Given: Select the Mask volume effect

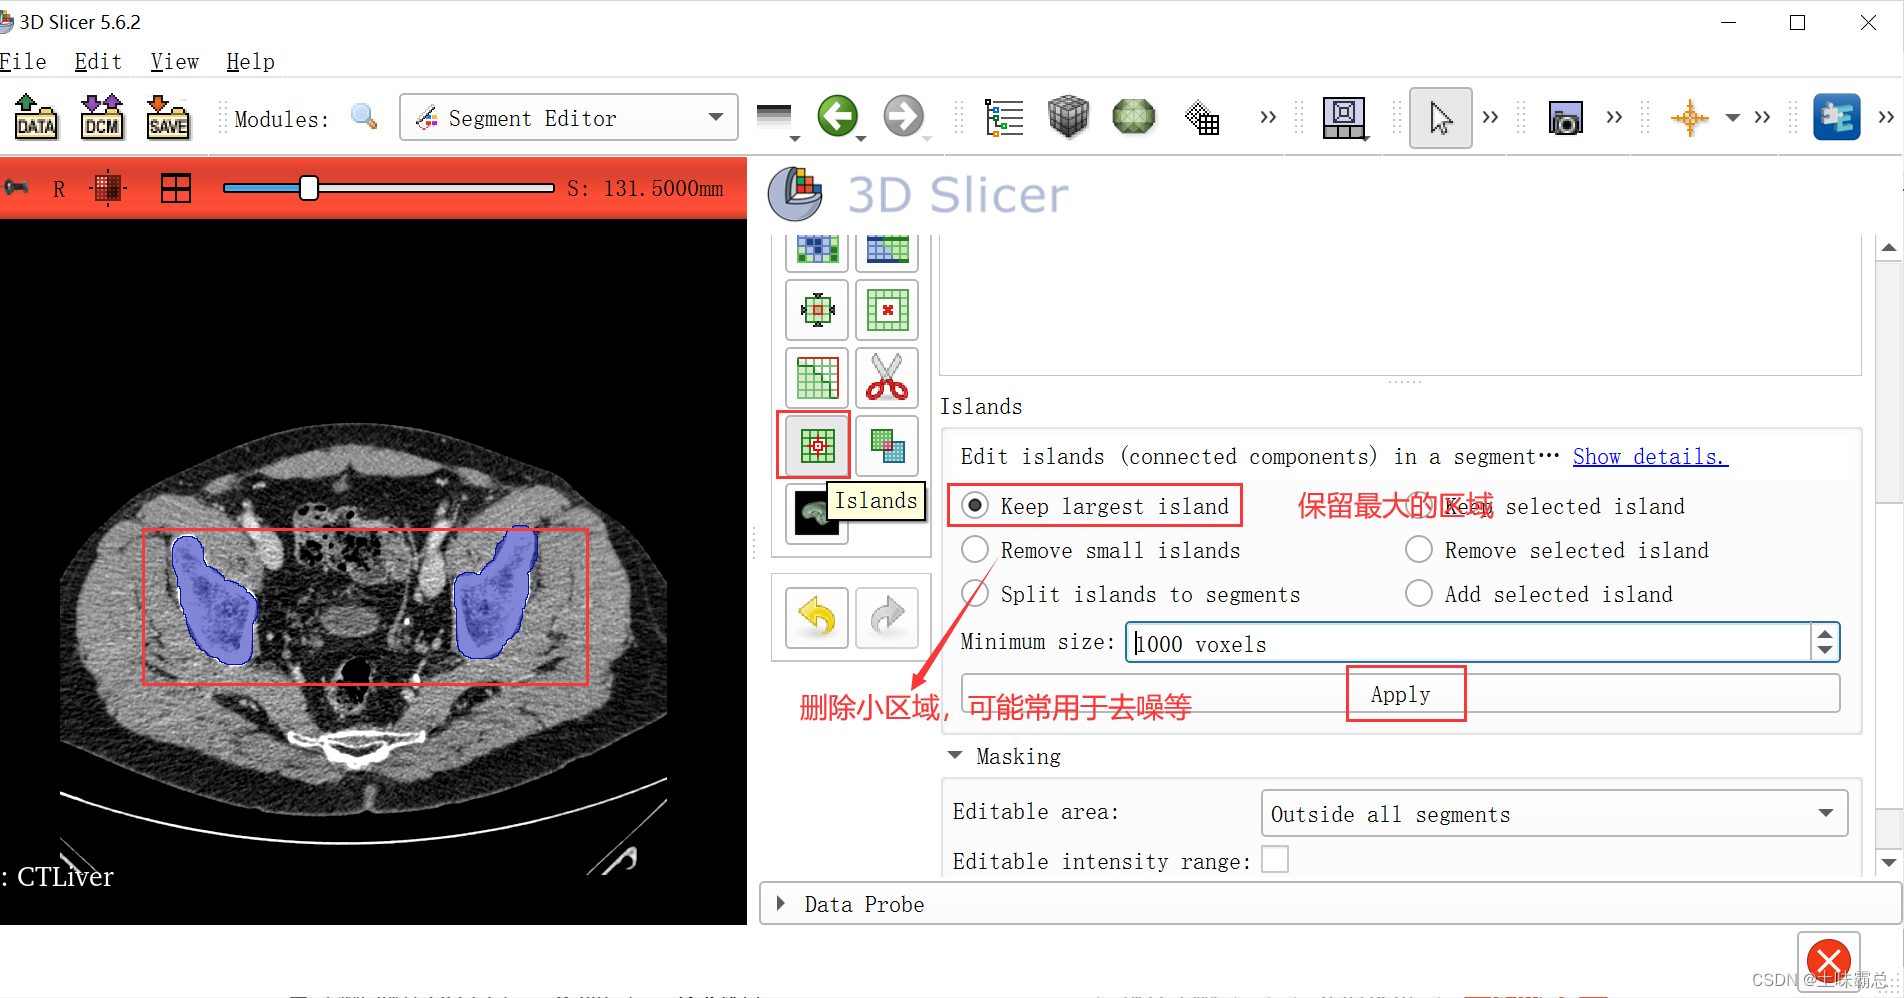Looking at the screenshot, I should point(817,514).
